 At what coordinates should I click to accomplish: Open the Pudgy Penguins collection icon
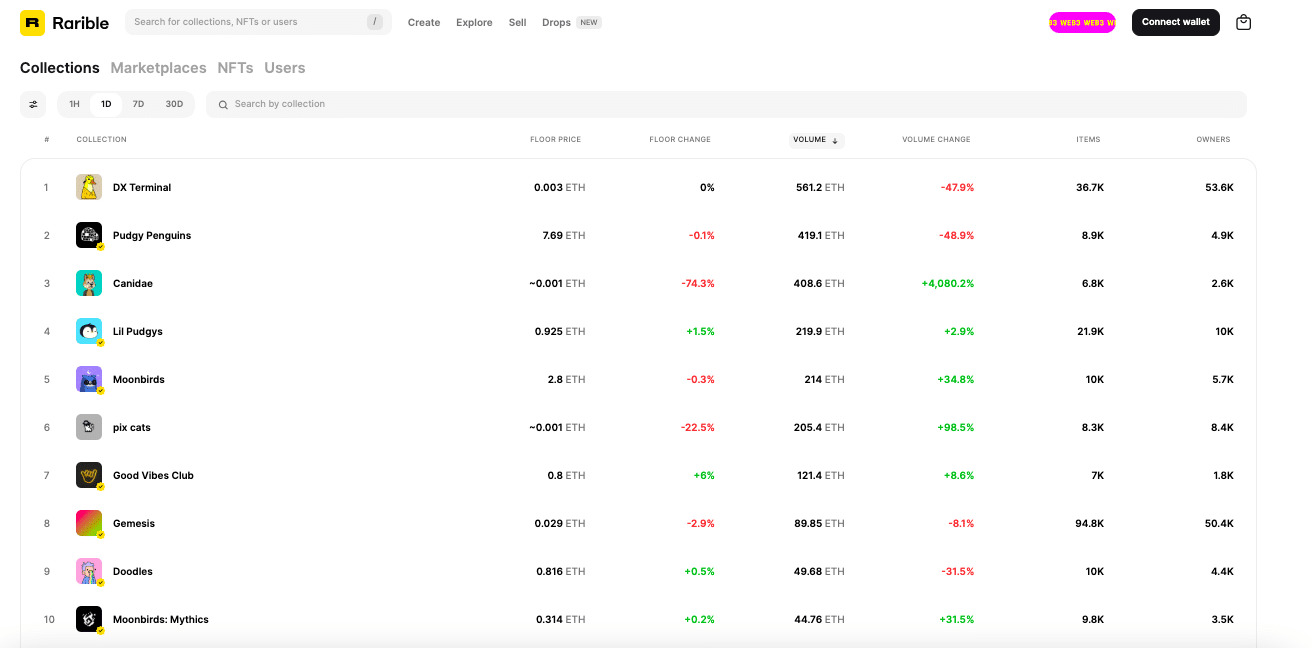point(89,235)
